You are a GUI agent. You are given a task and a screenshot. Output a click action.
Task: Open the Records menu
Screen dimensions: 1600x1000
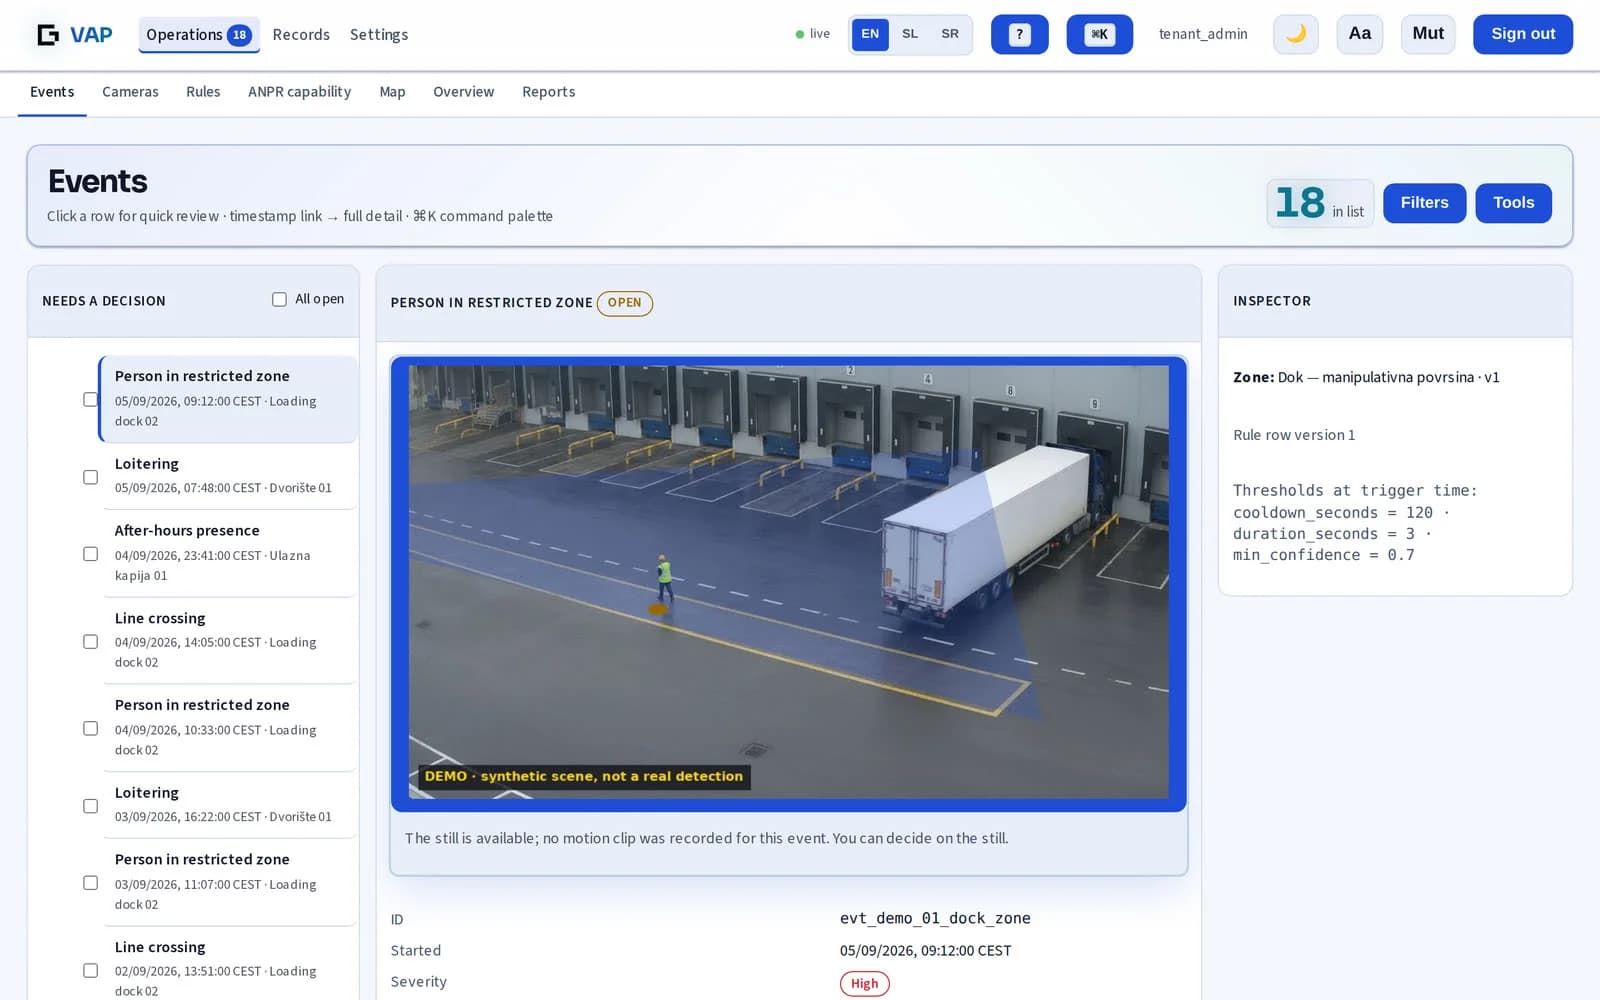click(301, 35)
